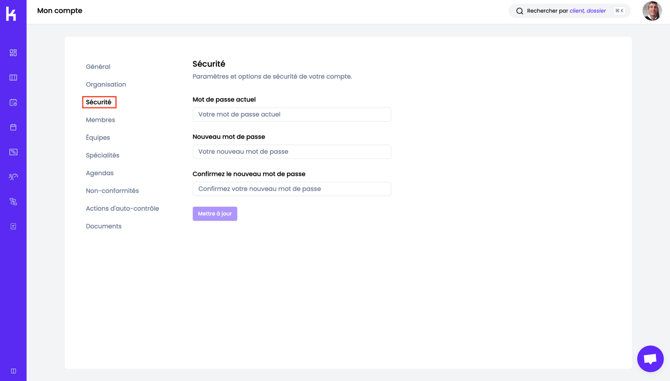Image resolution: width=670 pixels, height=381 pixels.
Task: Open the dashboard grid icon in sidebar
Action: tap(13, 53)
